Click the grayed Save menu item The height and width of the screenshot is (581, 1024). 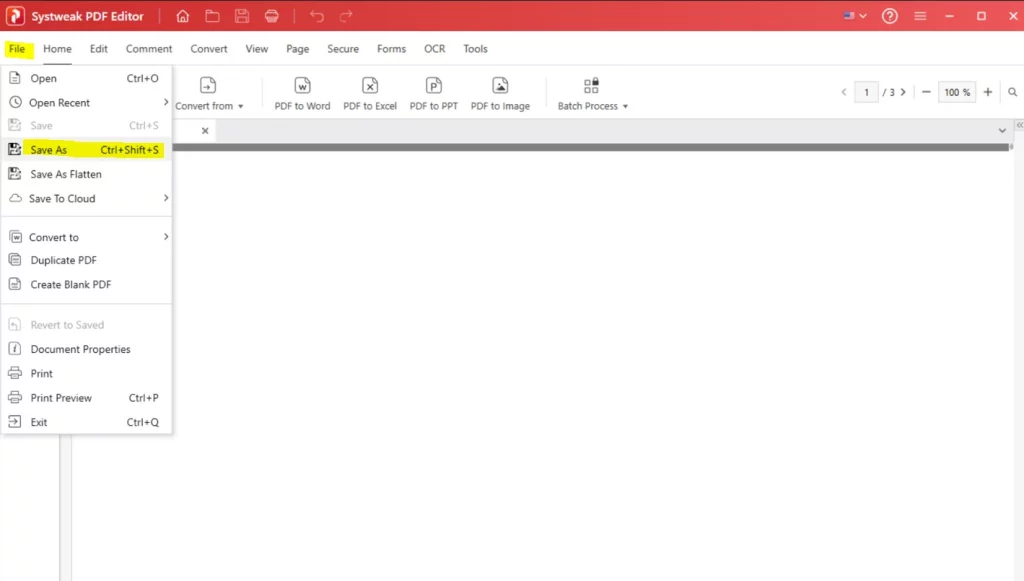click(x=86, y=125)
